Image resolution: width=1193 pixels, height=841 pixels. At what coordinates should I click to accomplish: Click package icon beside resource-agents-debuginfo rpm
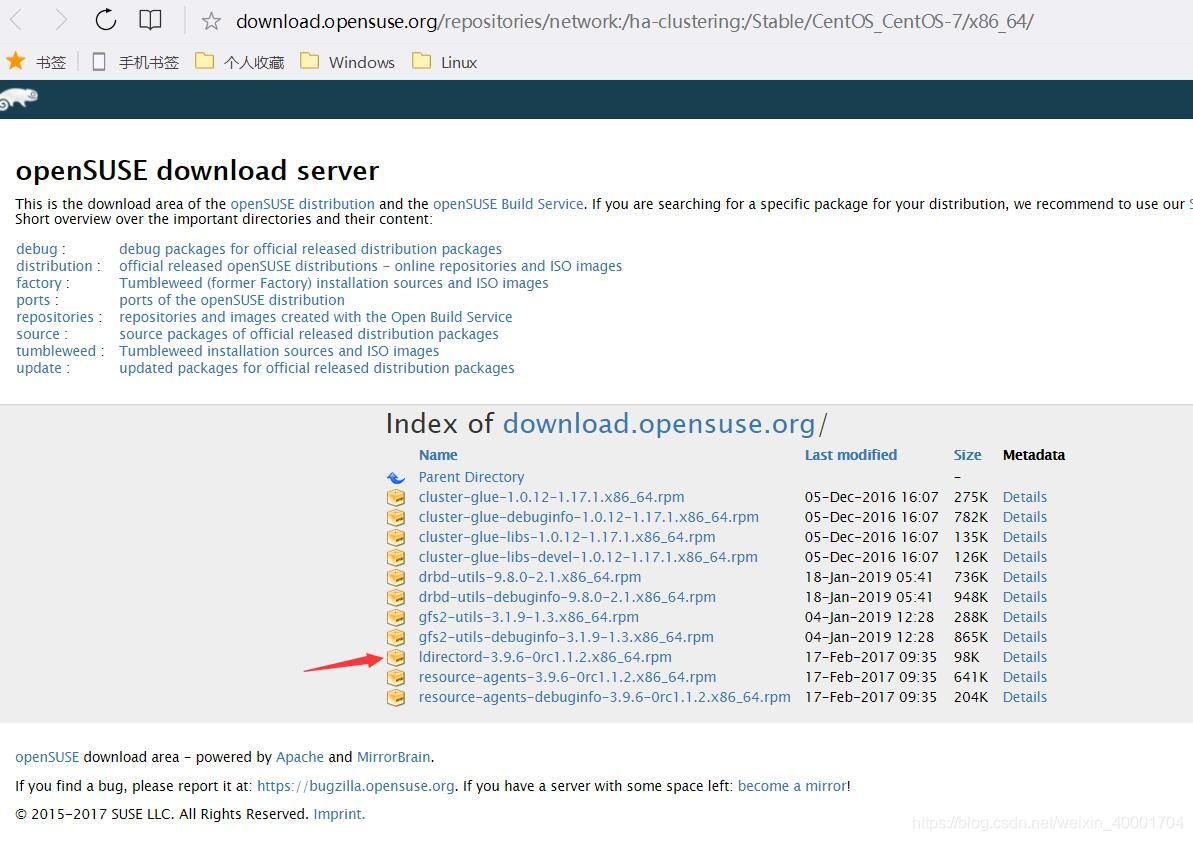tap(396, 697)
